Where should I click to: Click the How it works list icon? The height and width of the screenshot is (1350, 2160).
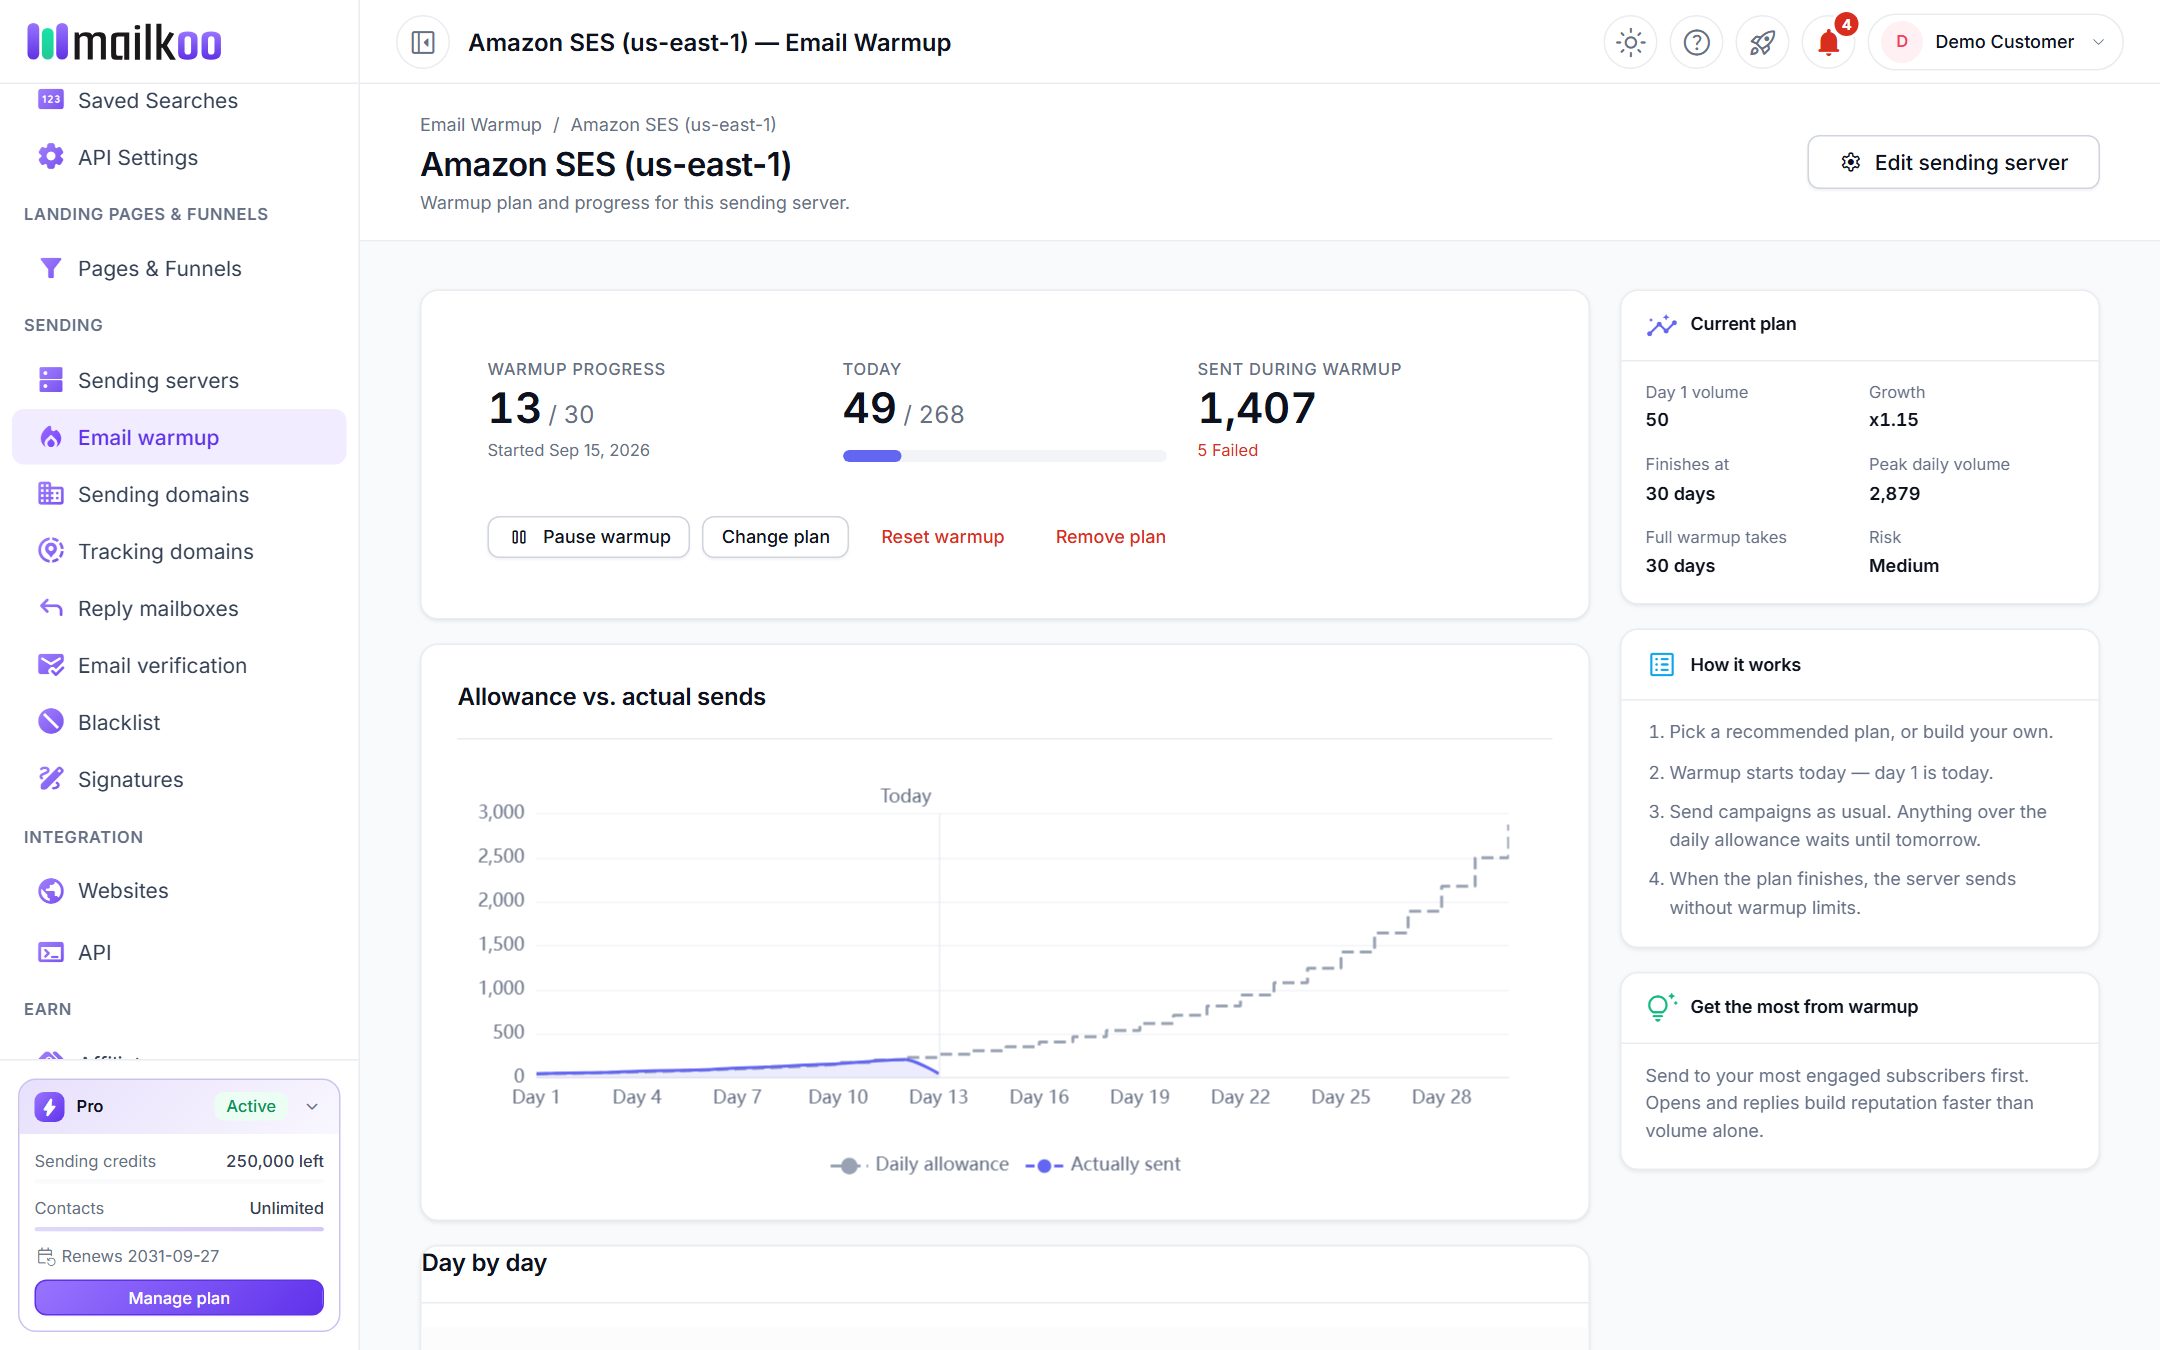pyautogui.click(x=1661, y=665)
